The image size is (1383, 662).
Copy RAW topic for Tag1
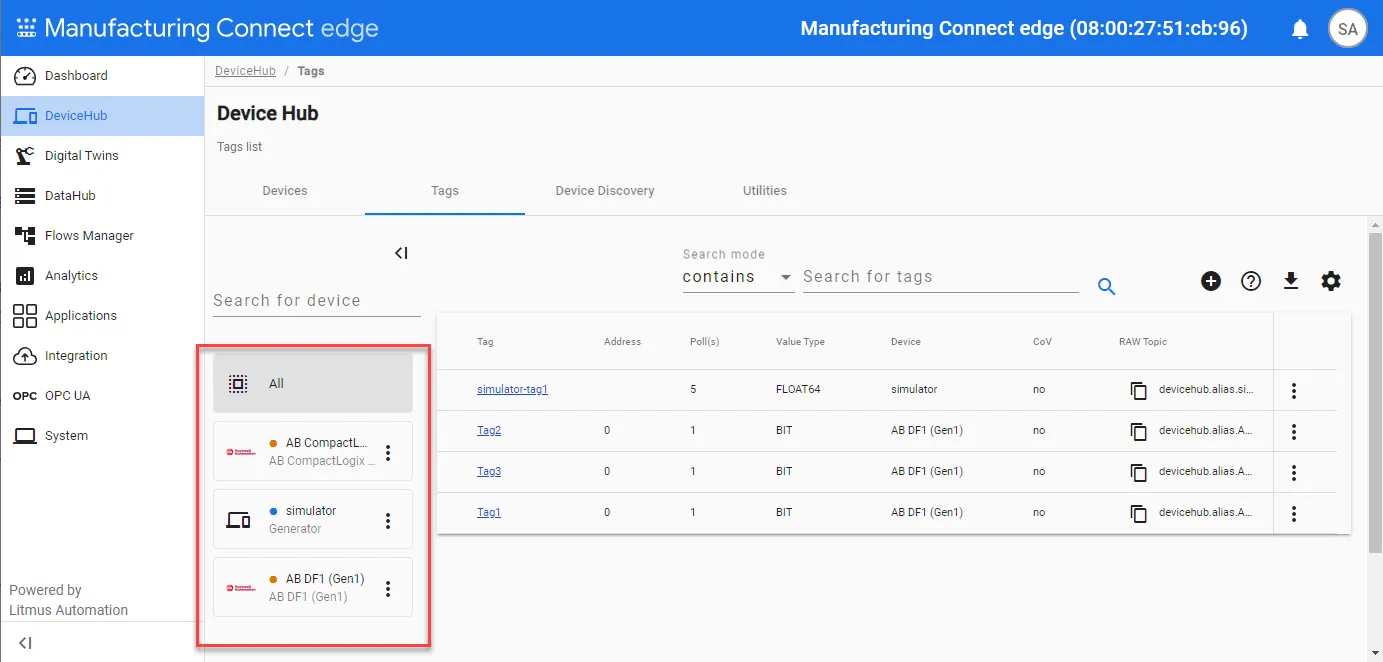1138,513
